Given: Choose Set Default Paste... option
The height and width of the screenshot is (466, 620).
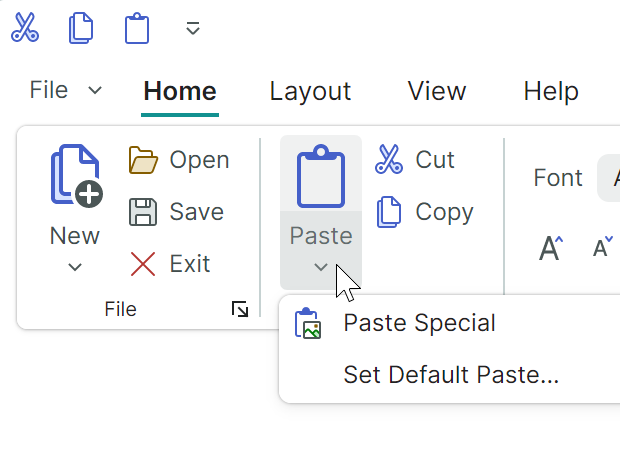Looking at the screenshot, I should [x=450, y=375].
